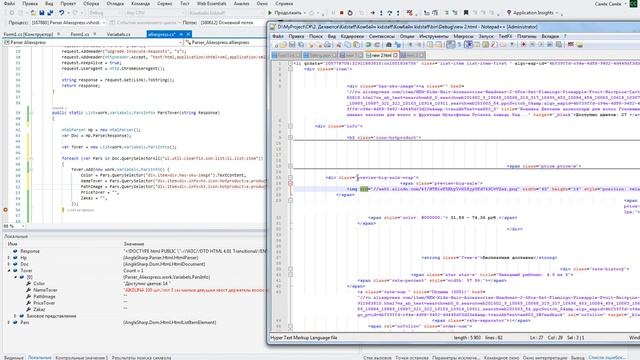Click the Notepad++ Find binoculars icon

coord(389,45)
